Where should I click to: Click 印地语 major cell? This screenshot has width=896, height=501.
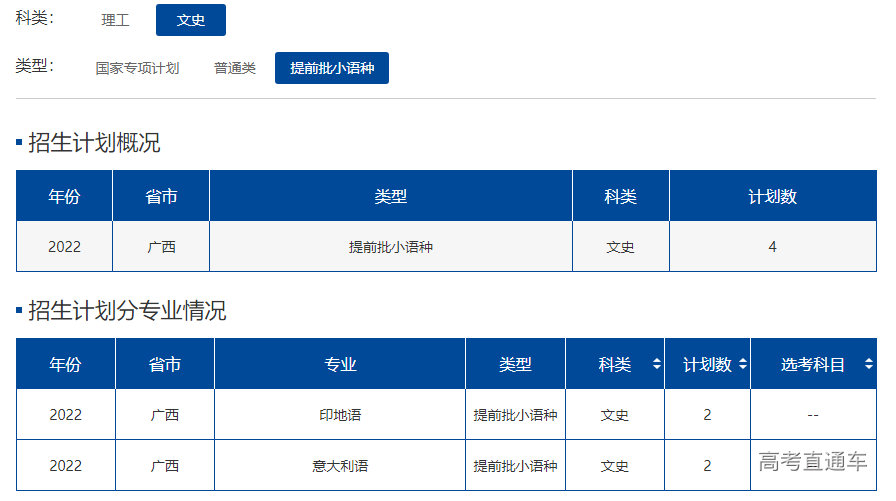coord(340,415)
